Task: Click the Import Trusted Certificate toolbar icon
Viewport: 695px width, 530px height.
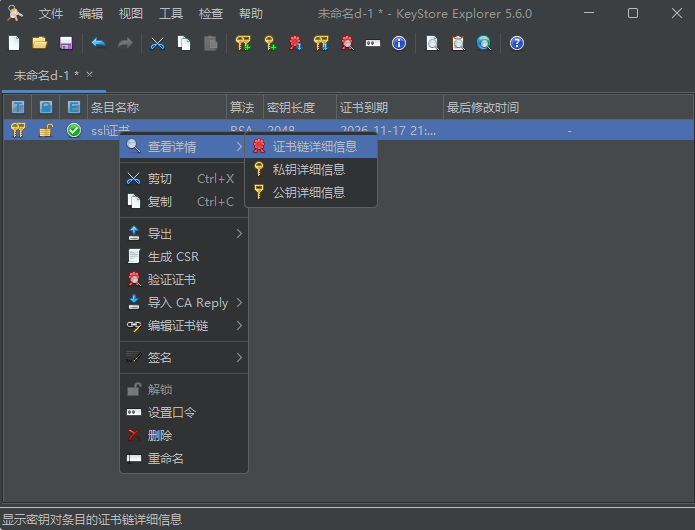Action: click(x=295, y=43)
